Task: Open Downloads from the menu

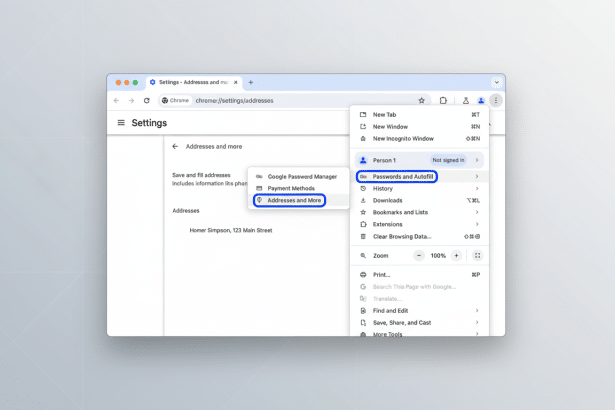Action: 420,200
